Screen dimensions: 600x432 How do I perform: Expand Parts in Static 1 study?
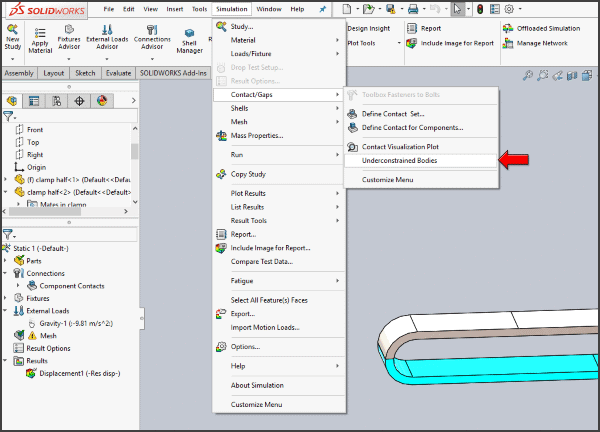coord(5,261)
